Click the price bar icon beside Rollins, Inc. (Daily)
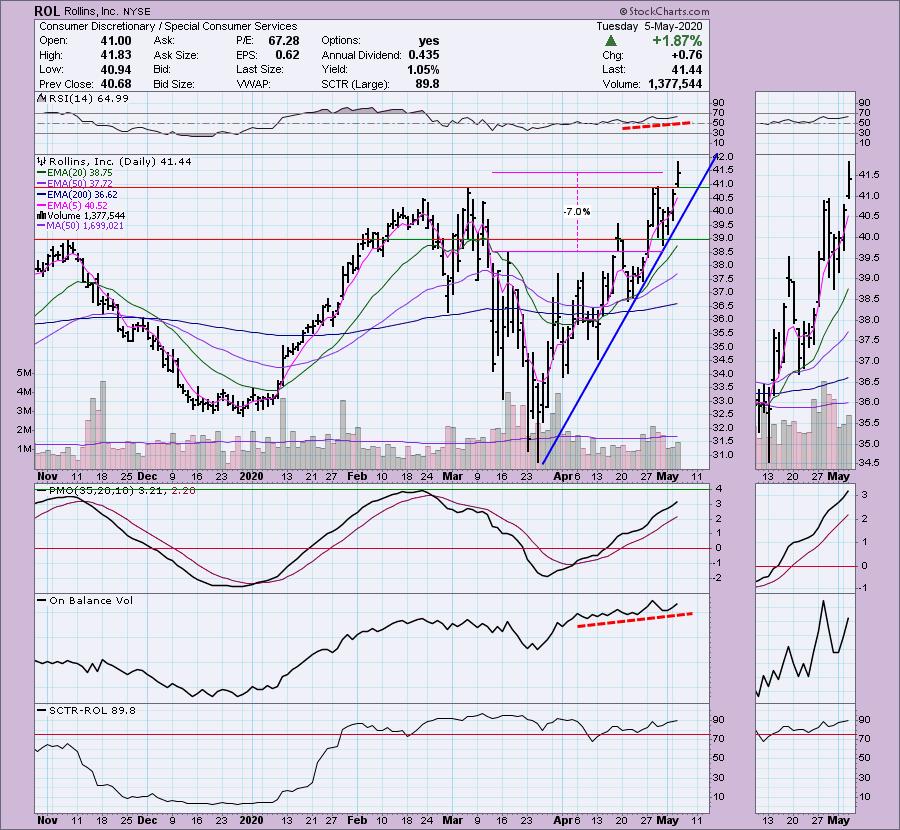Viewport: 900px width, 830px height. (42, 162)
